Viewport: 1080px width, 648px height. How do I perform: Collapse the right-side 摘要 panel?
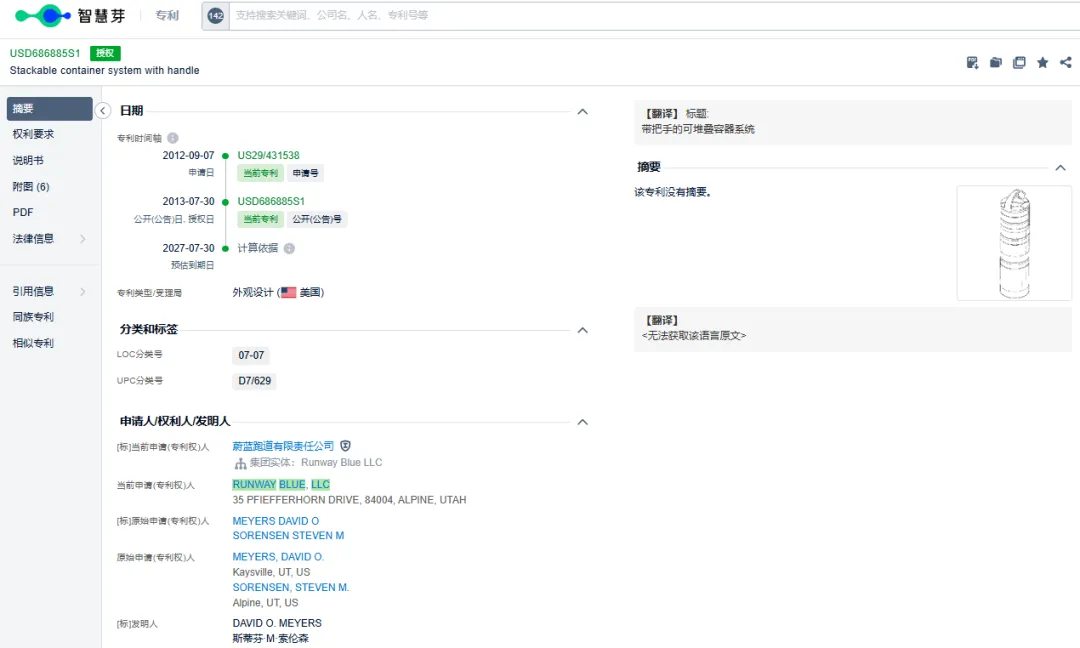coord(1060,167)
